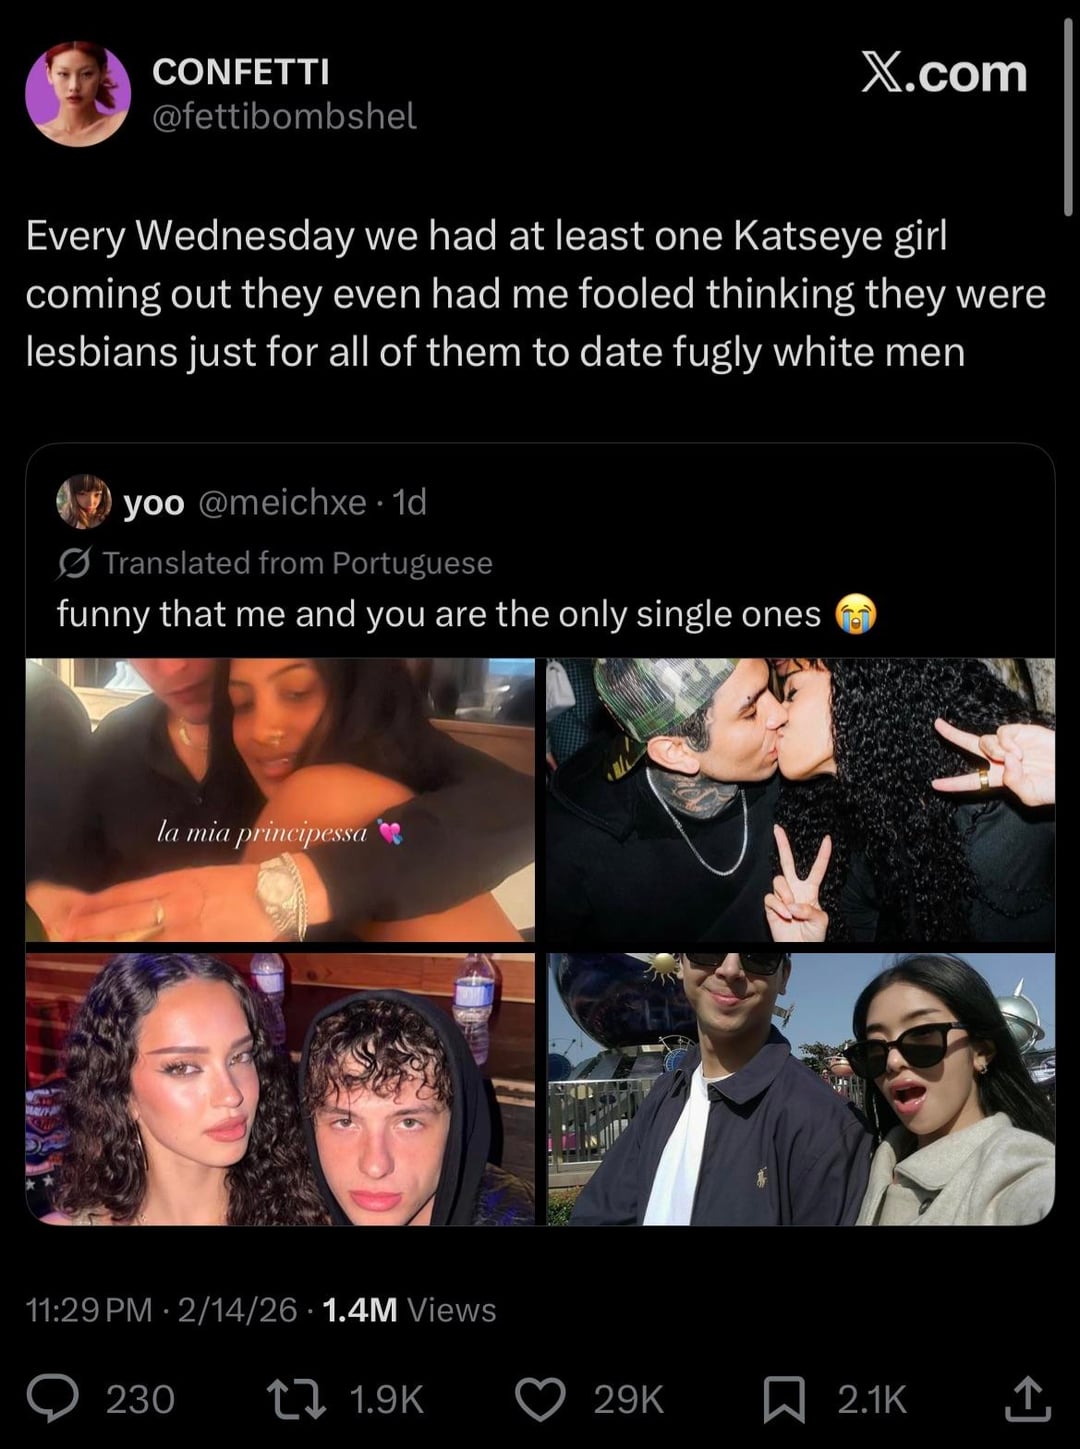Open the la mia principessa photo
The height and width of the screenshot is (1449, 1080).
[x=280, y=799]
